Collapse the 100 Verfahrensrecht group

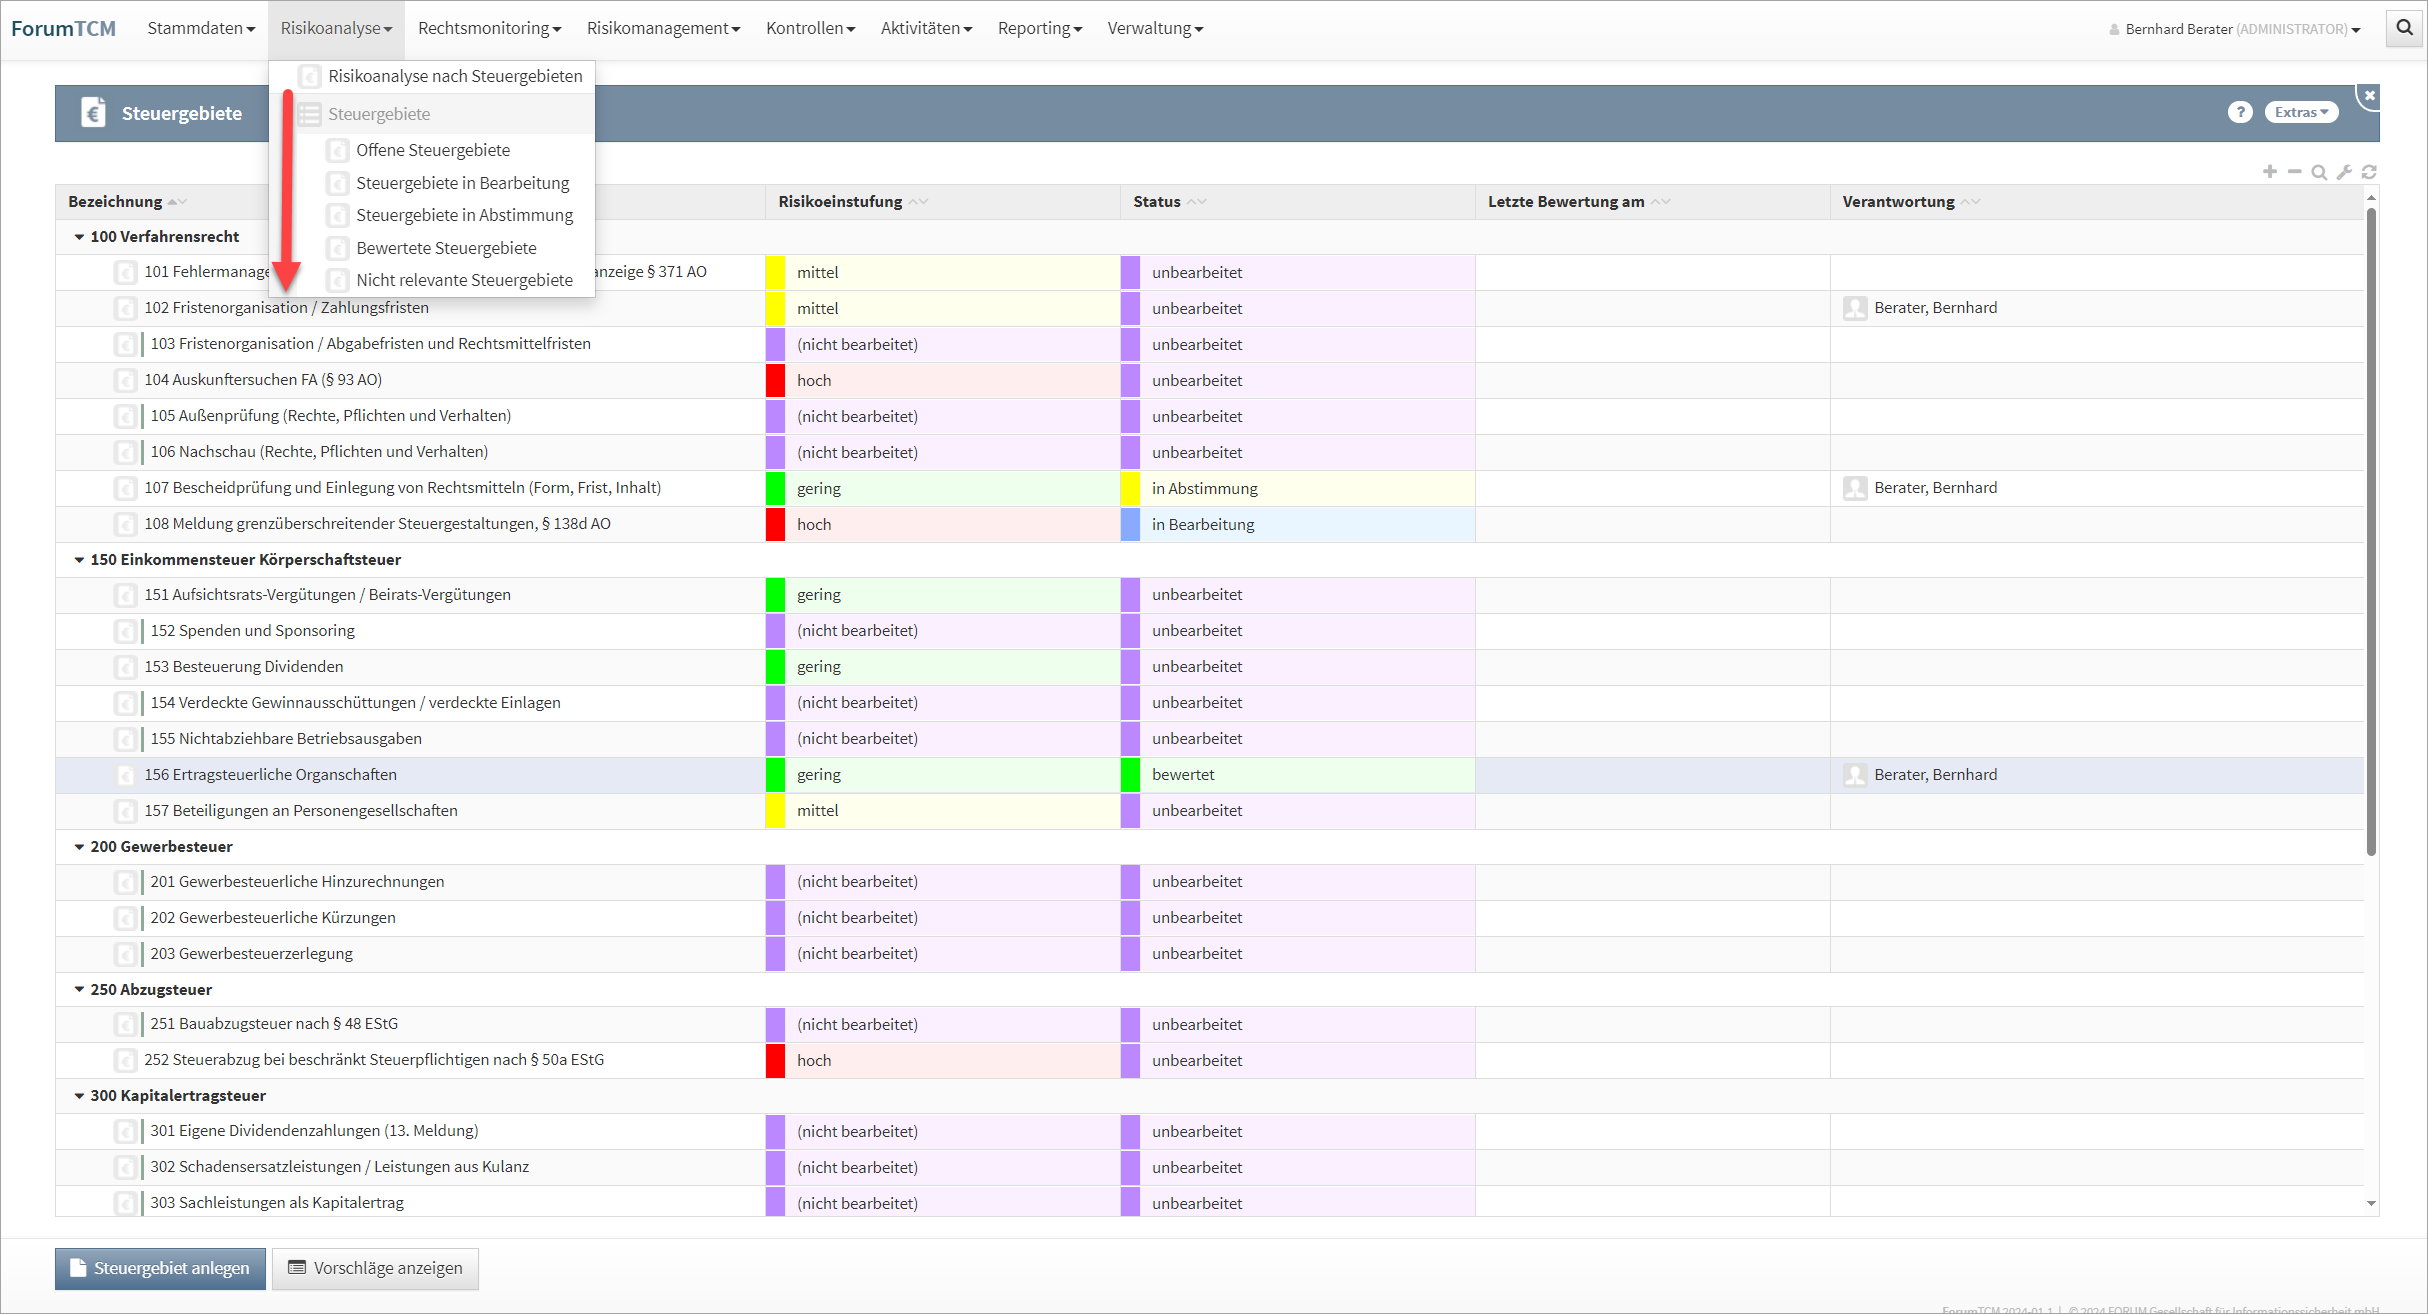[79, 237]
